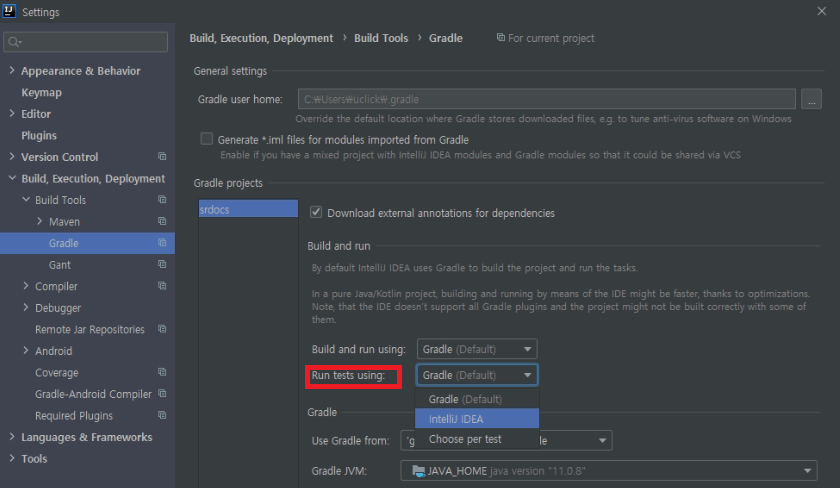Expand the Editor settings node

12,113
